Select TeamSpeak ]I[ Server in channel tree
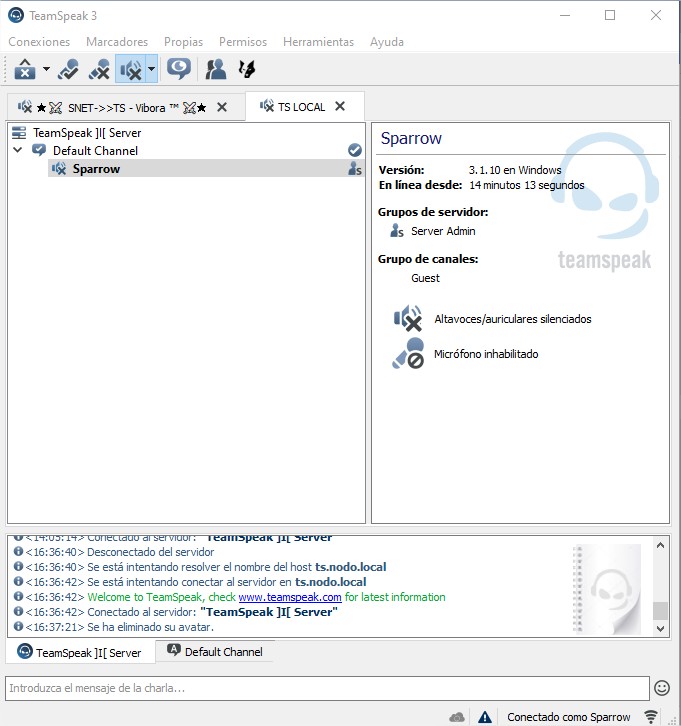This screenshot has height=726, width=681. 87,133
